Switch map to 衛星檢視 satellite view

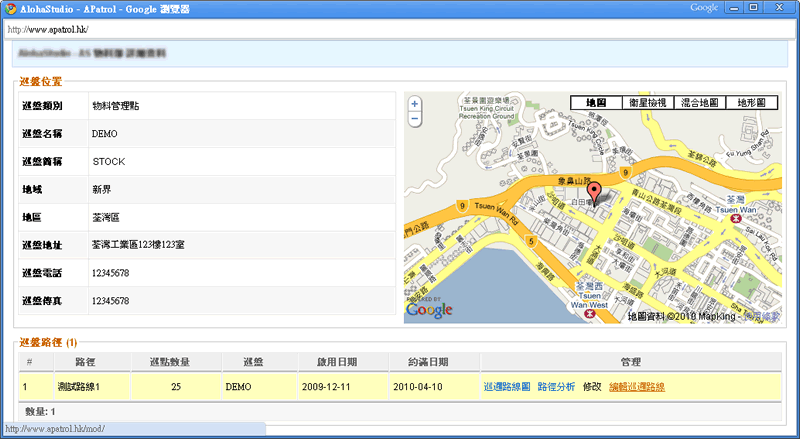click(x=648, y=103)
